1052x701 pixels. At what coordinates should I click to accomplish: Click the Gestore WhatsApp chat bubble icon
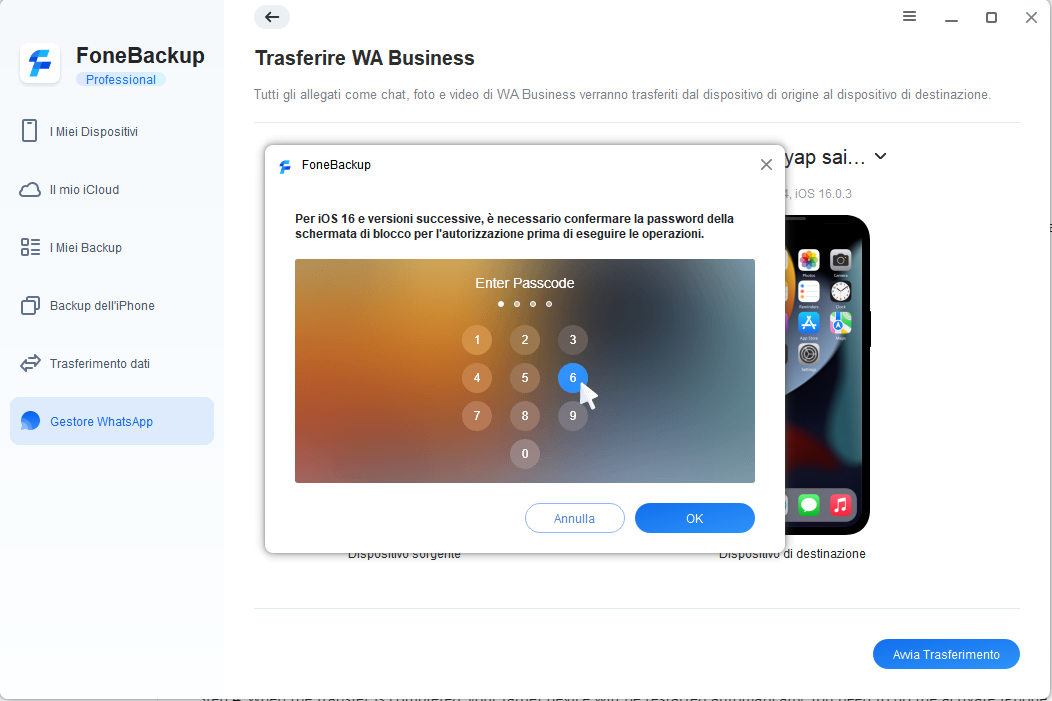[30, 421]
